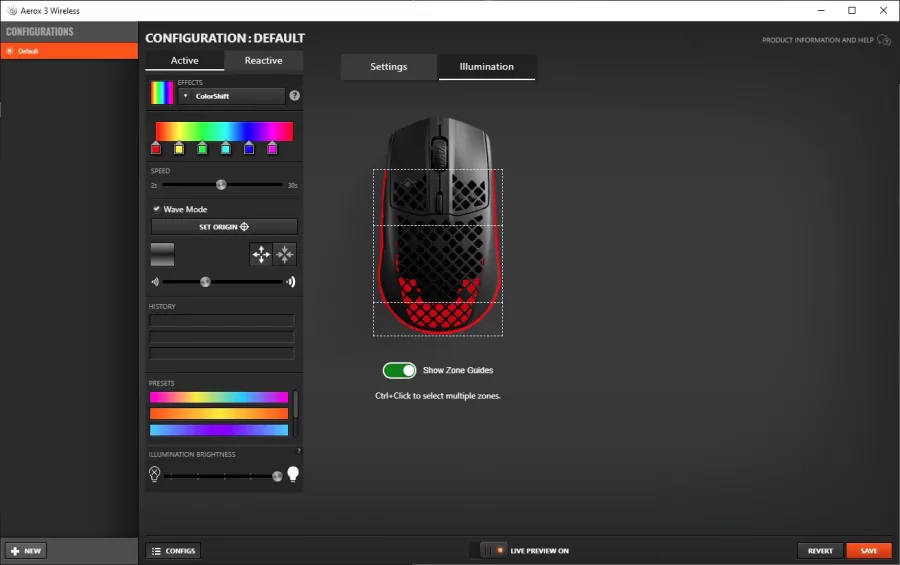This screenshot has width=900, height=565.
Task: Click the New configuration button
Action: pos(26,551)
